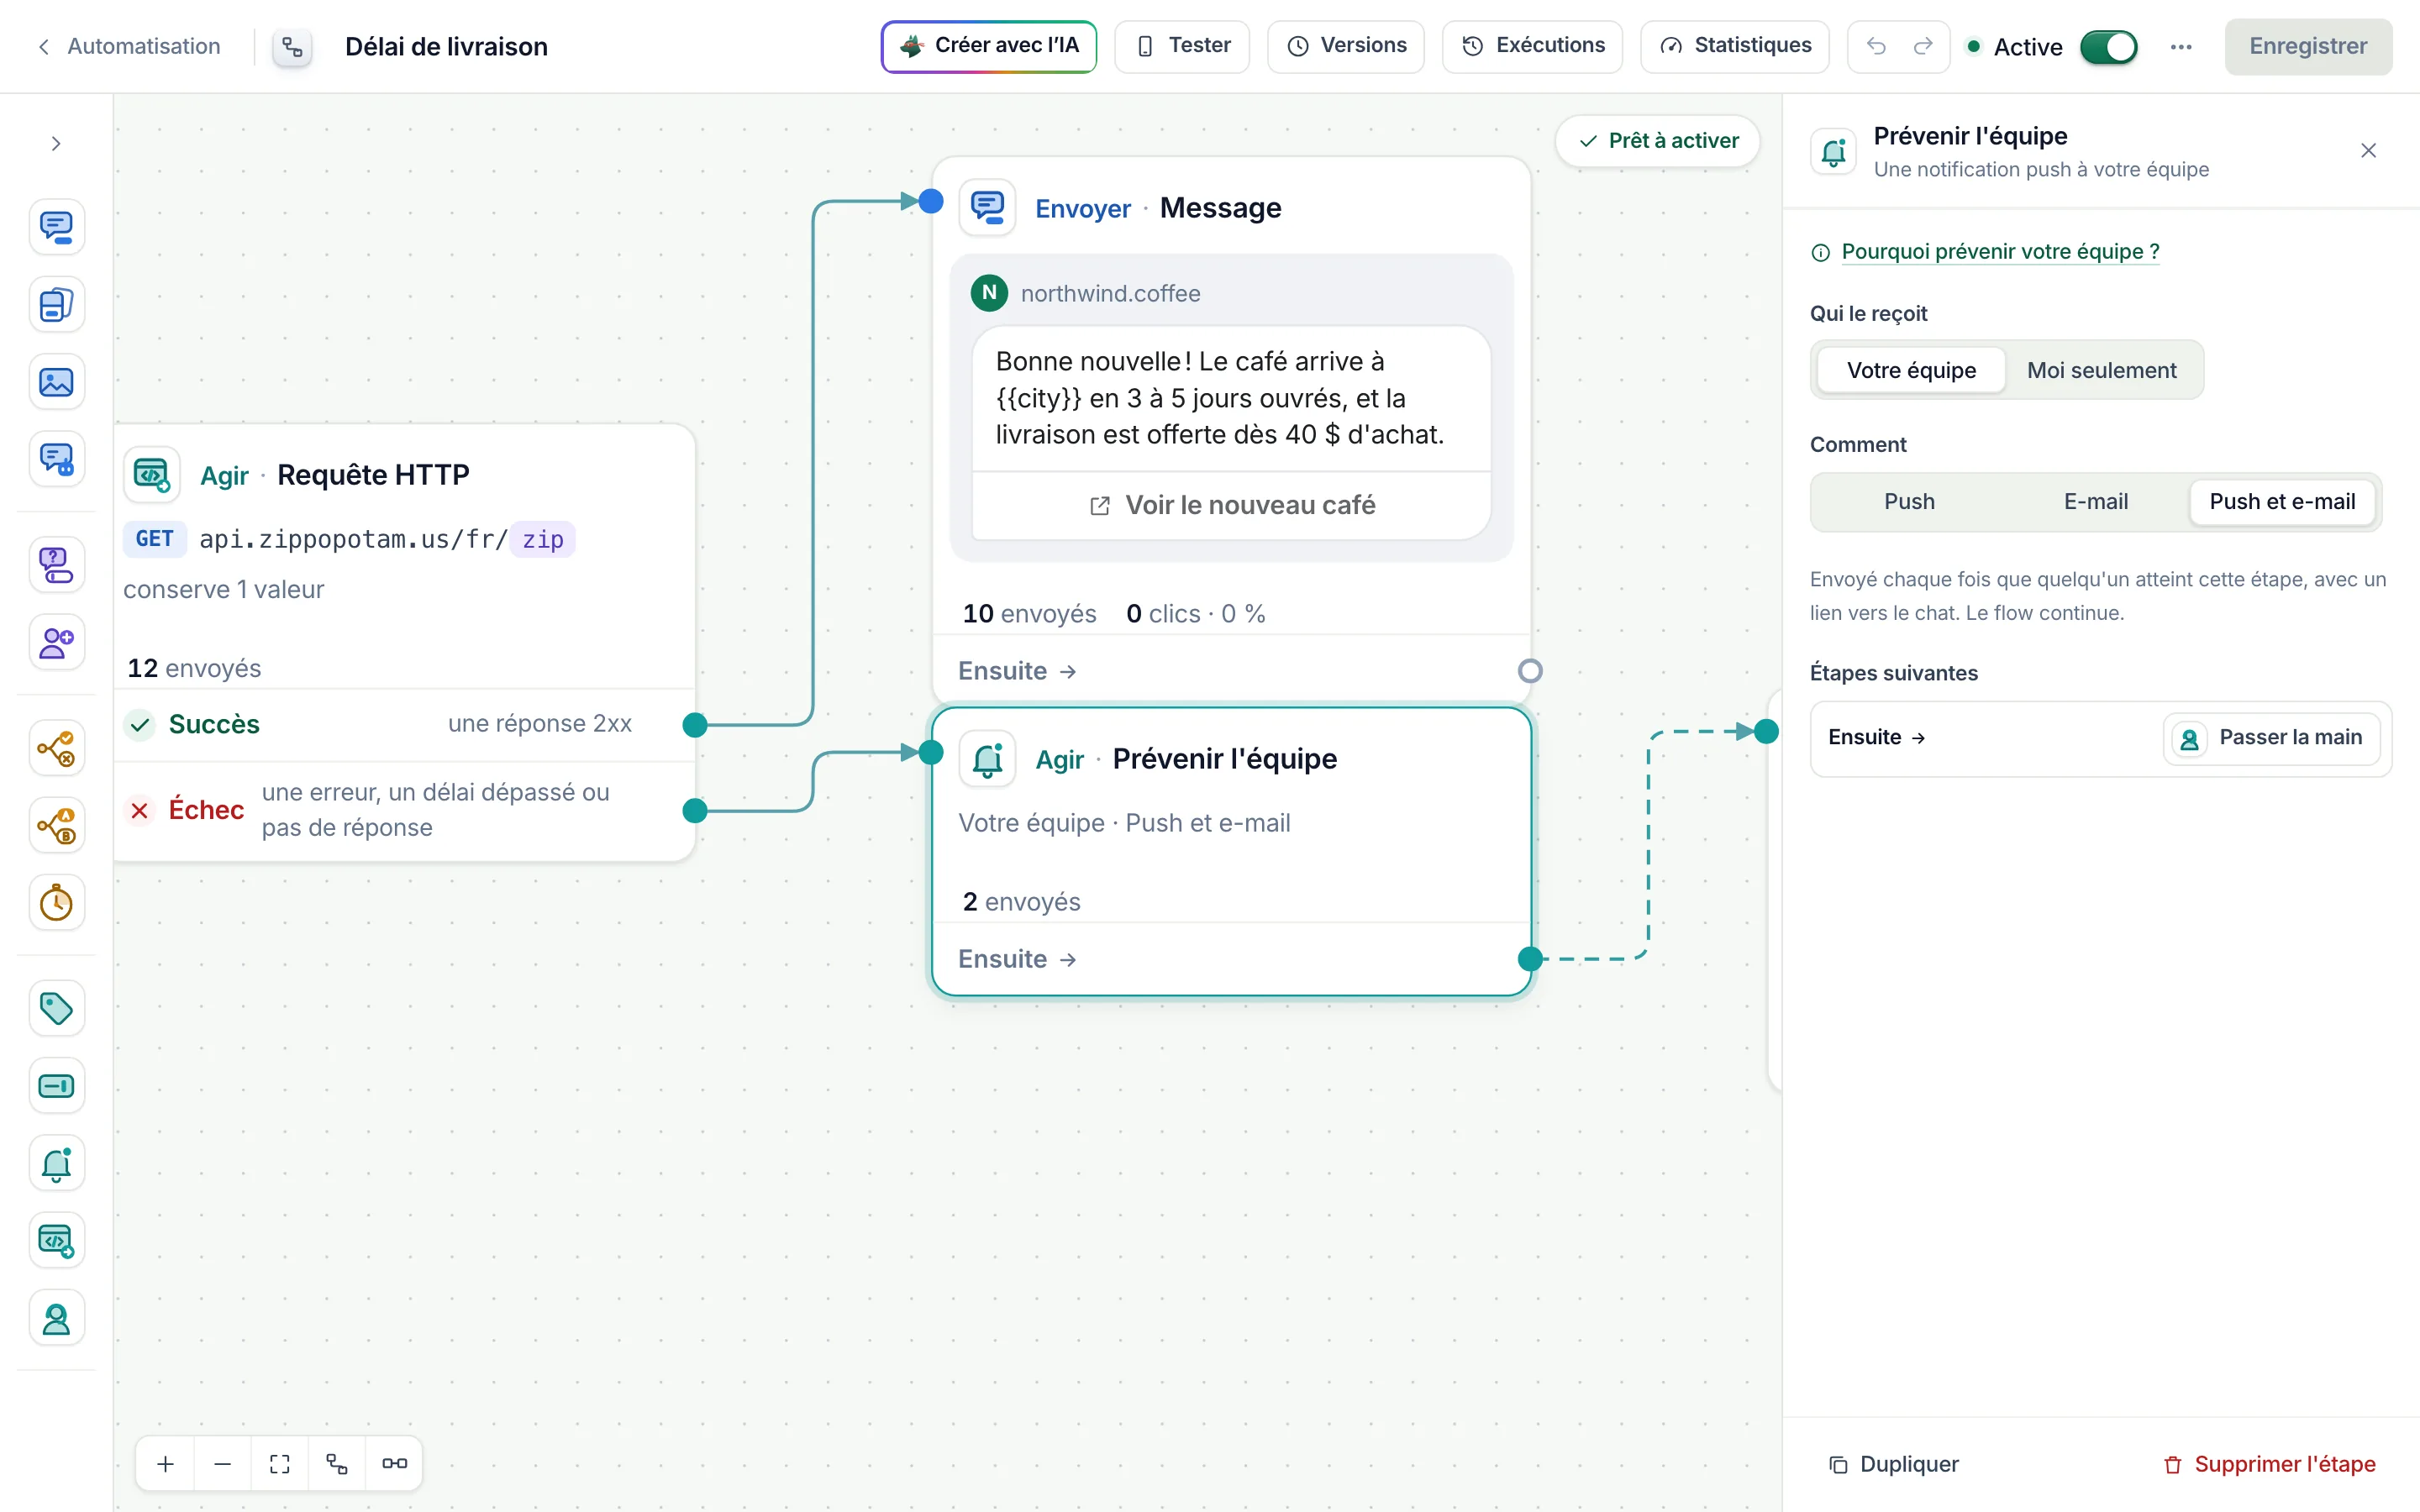Screen dimensions: 2420x1512
Task: Select the delay timer sidebar icon
Action: (x=57, y=903)
